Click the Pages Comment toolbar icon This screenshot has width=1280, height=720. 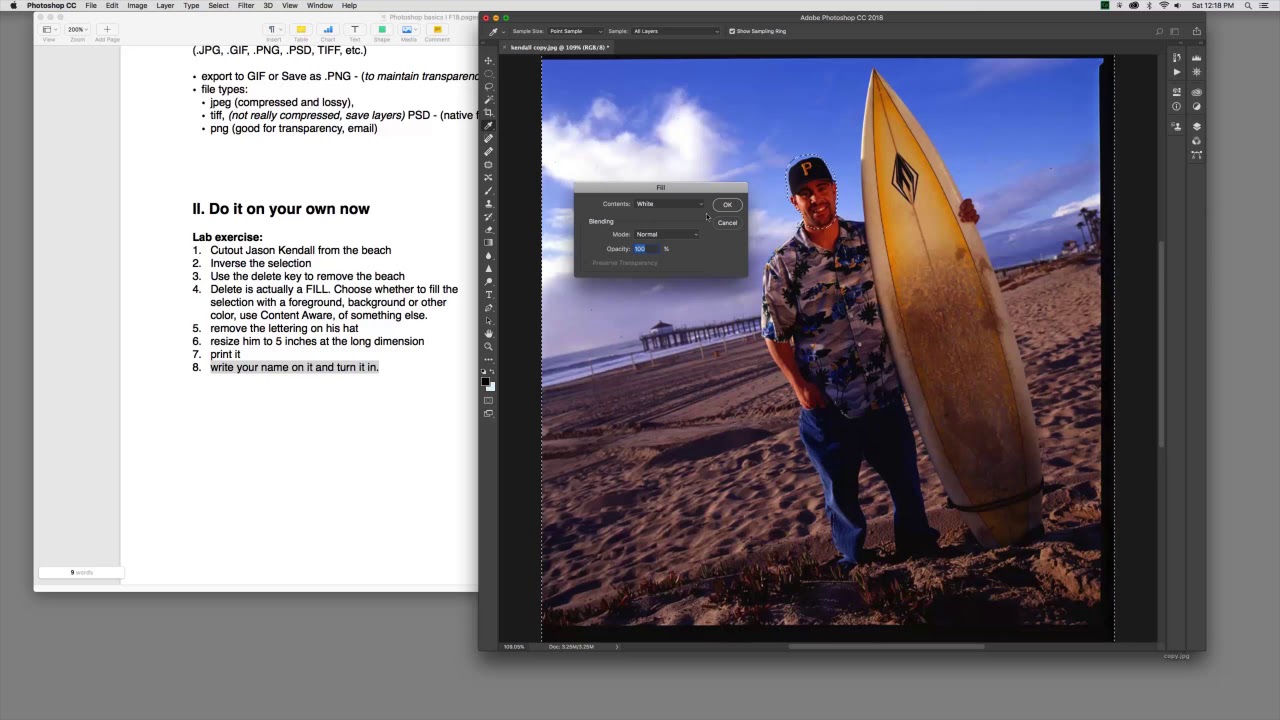pos(437,30)
